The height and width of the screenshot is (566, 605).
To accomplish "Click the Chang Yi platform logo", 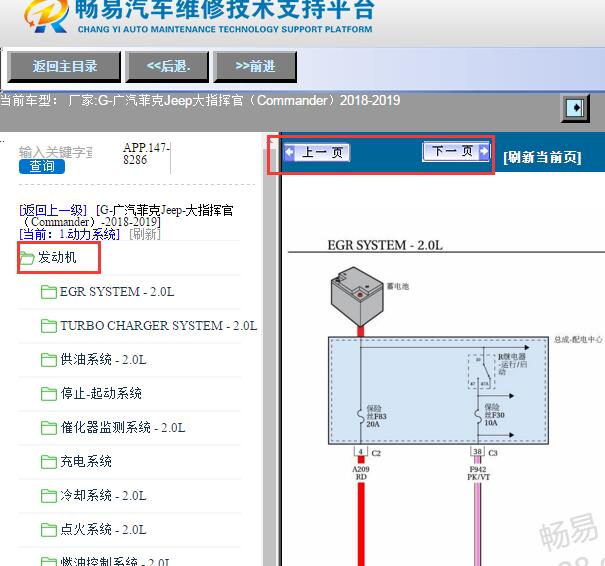I will click(x=46, y=15).
